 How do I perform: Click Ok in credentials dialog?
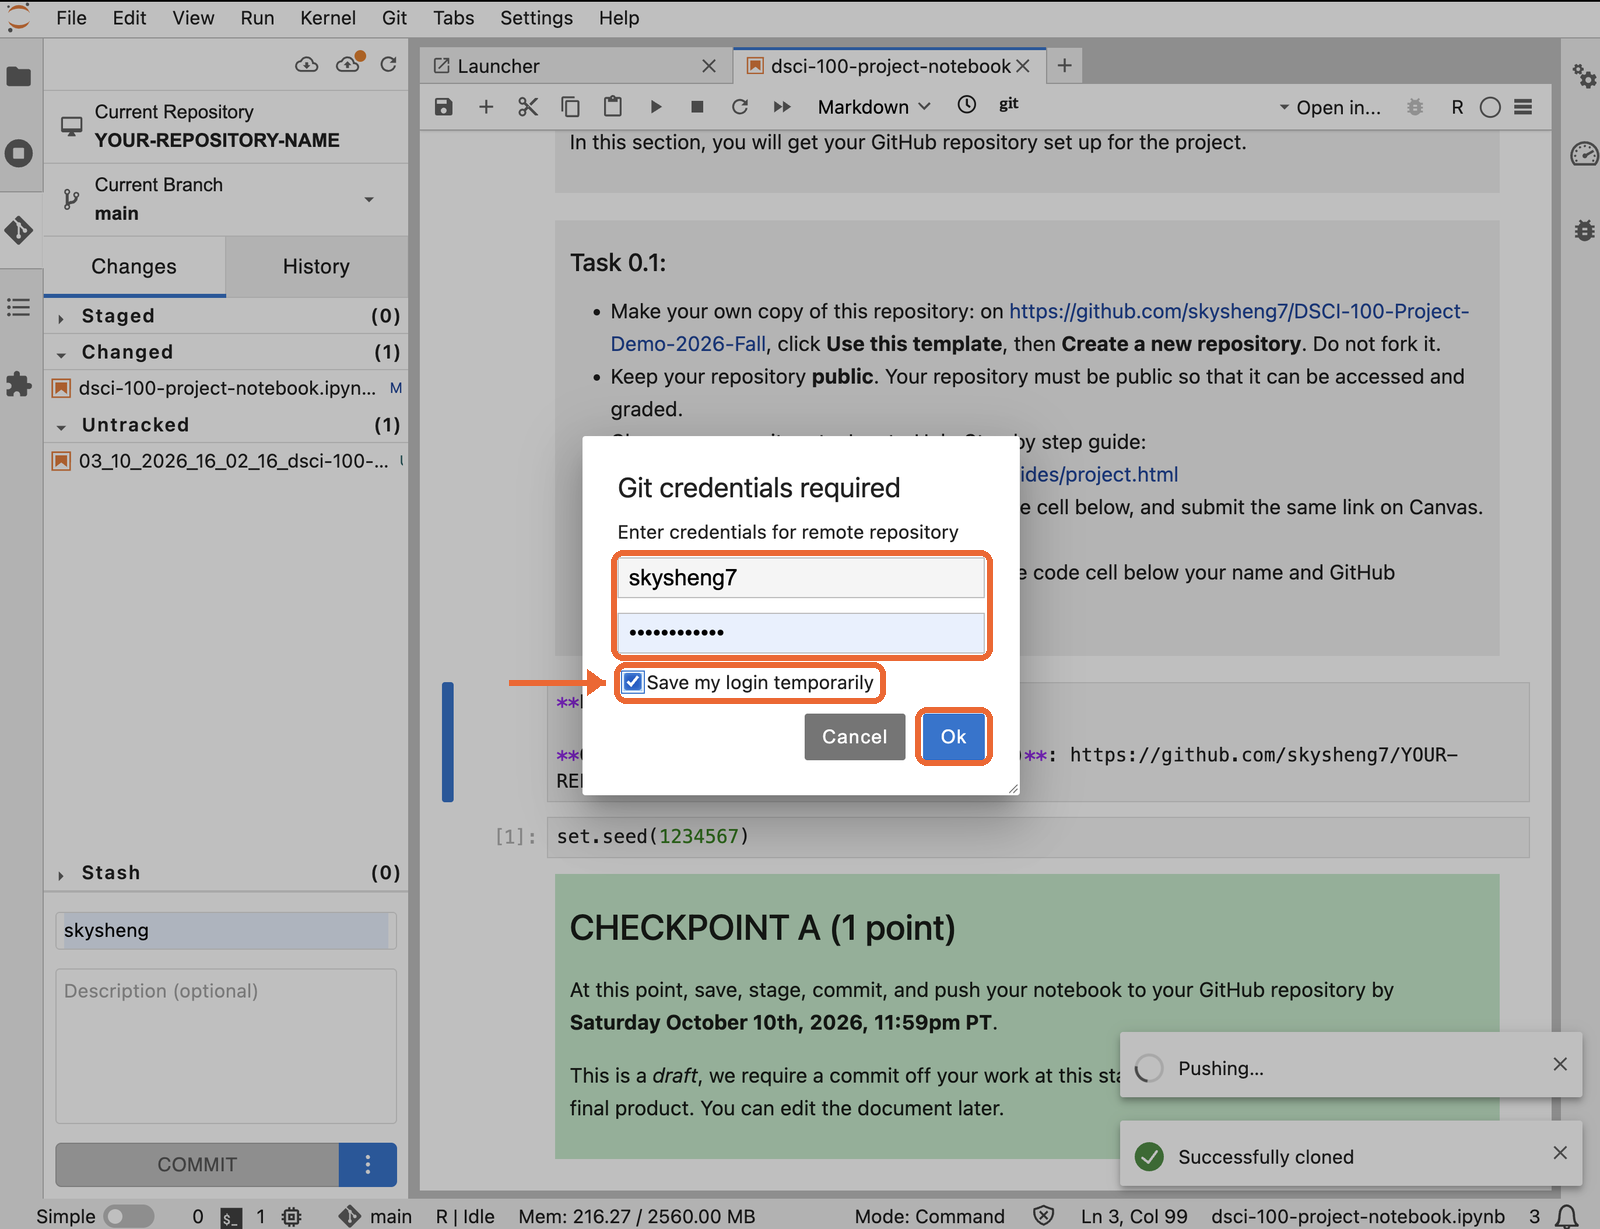[953, 736]
